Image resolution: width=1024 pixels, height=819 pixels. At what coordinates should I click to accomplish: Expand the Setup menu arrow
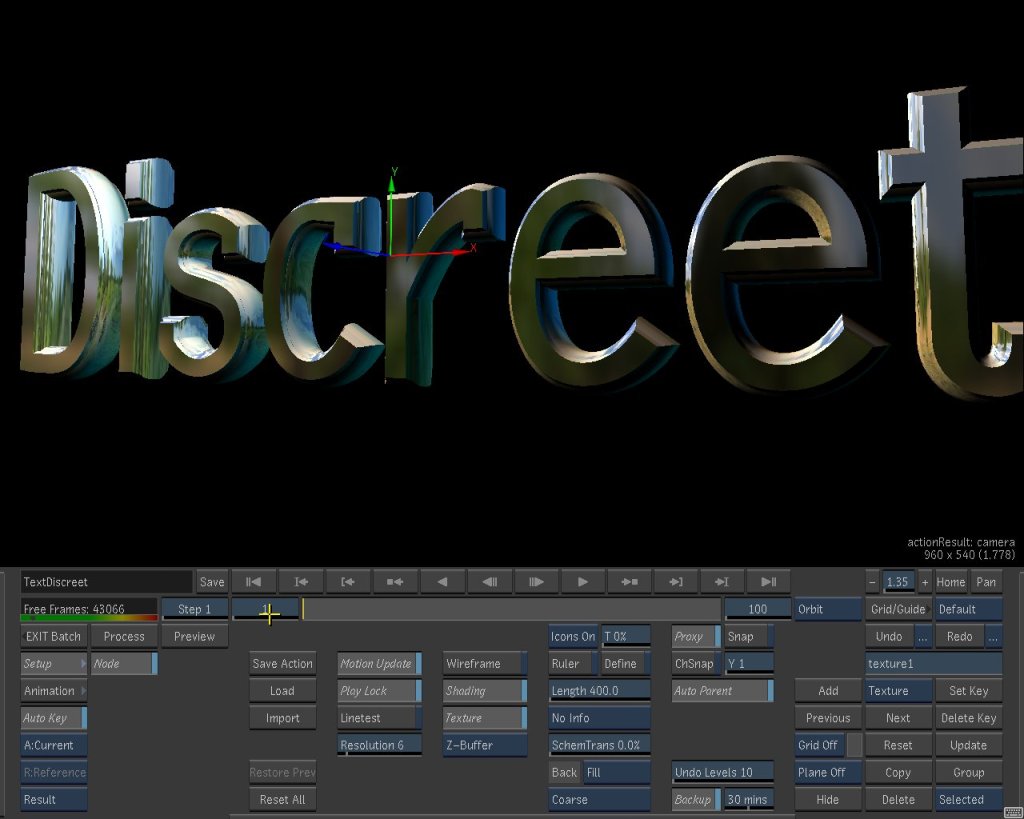pos(82,664)
